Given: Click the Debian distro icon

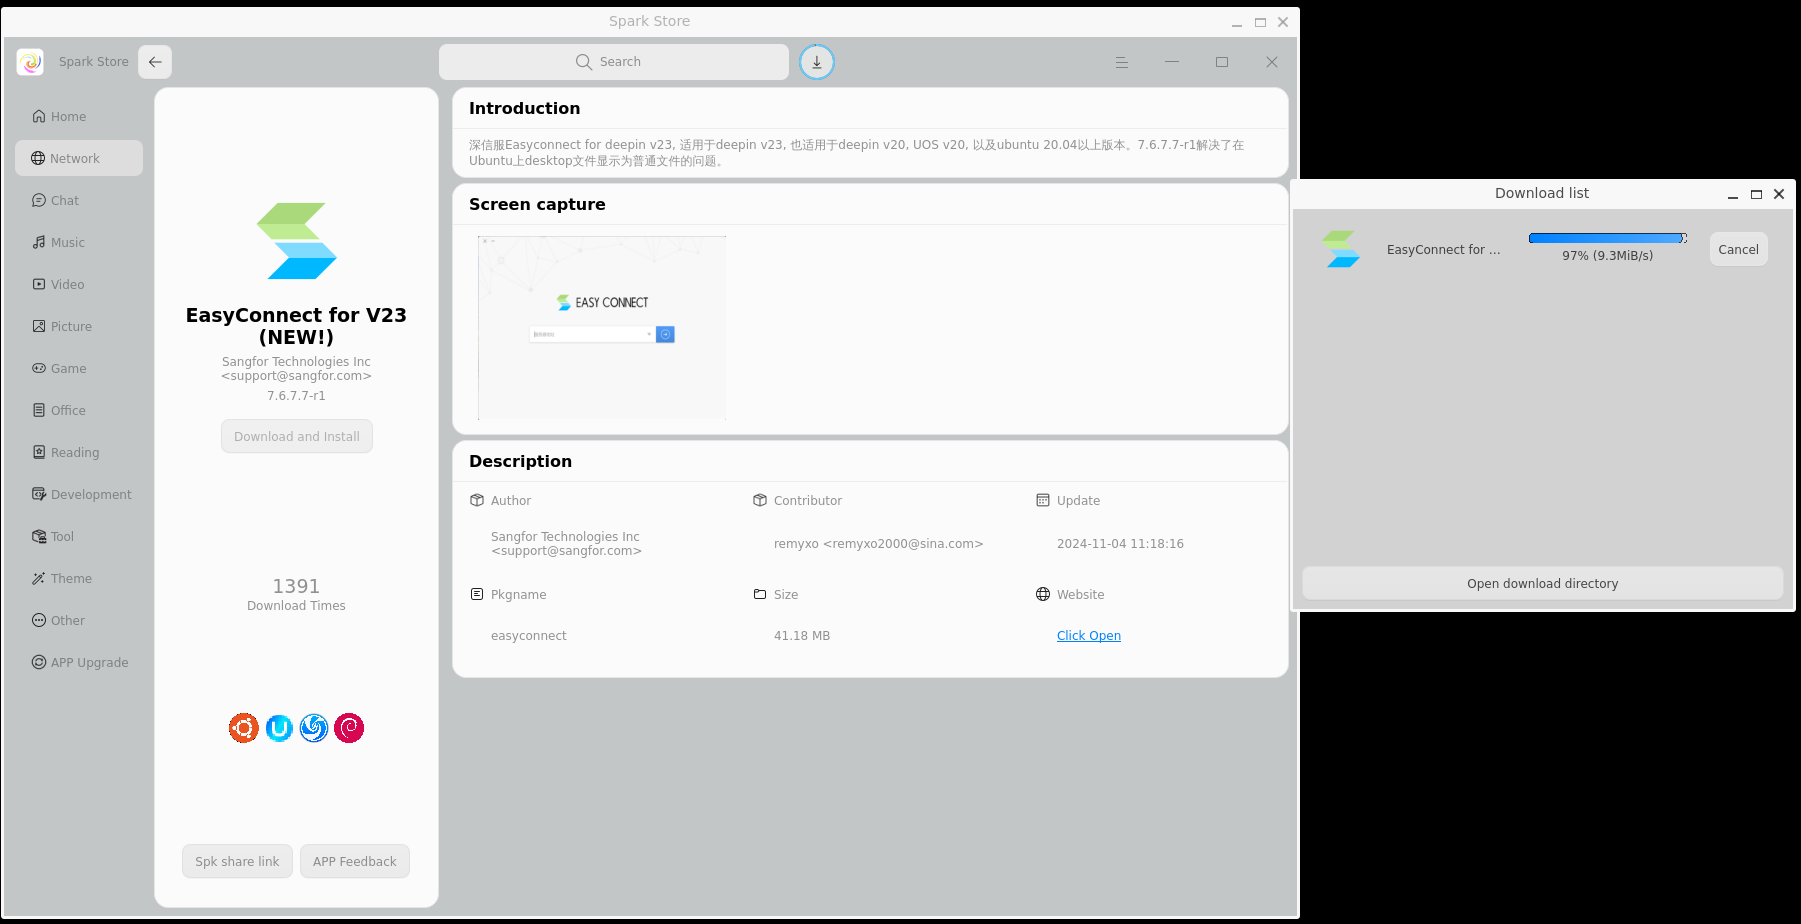Looking at the screenshot, I should point(349,728).
